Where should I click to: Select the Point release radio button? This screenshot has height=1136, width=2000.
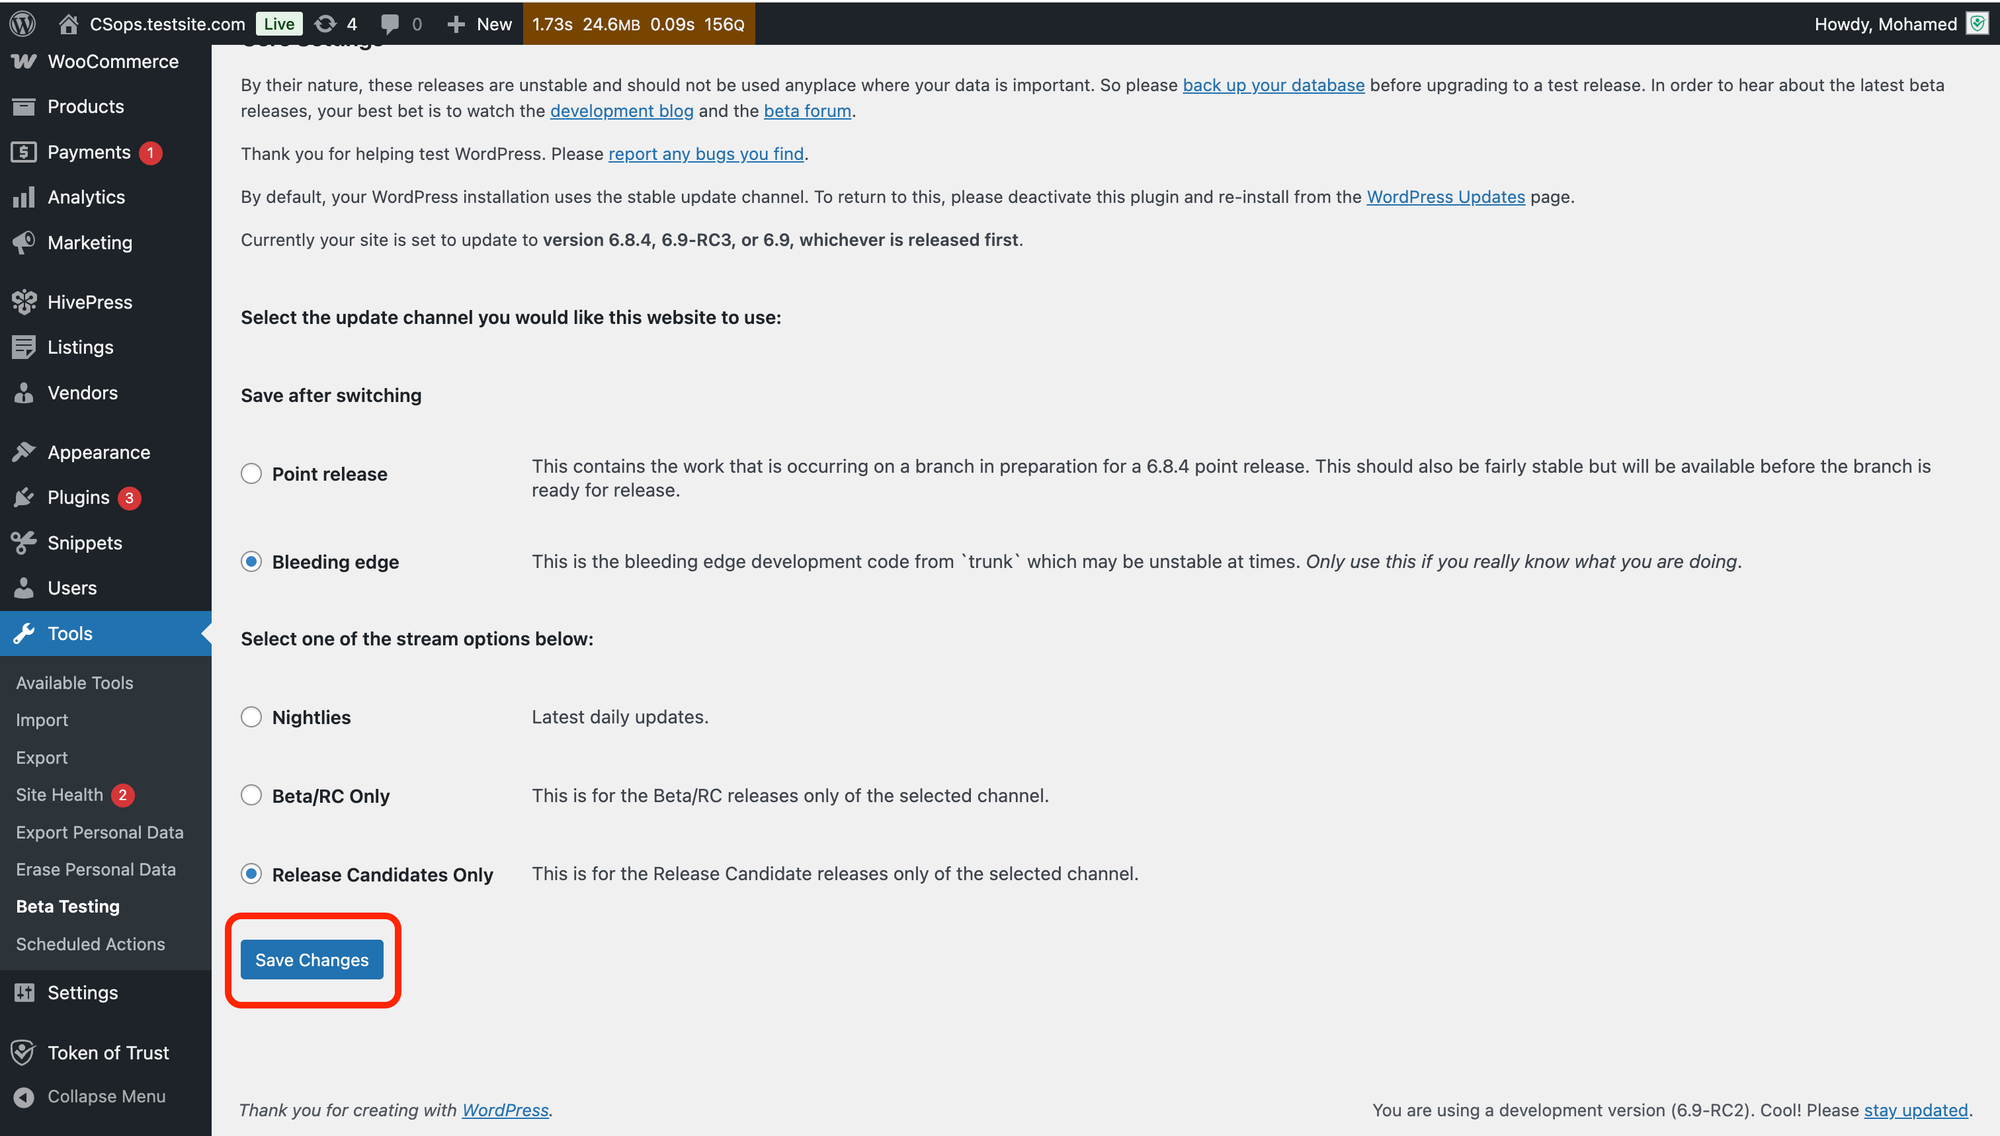point(252,474)
